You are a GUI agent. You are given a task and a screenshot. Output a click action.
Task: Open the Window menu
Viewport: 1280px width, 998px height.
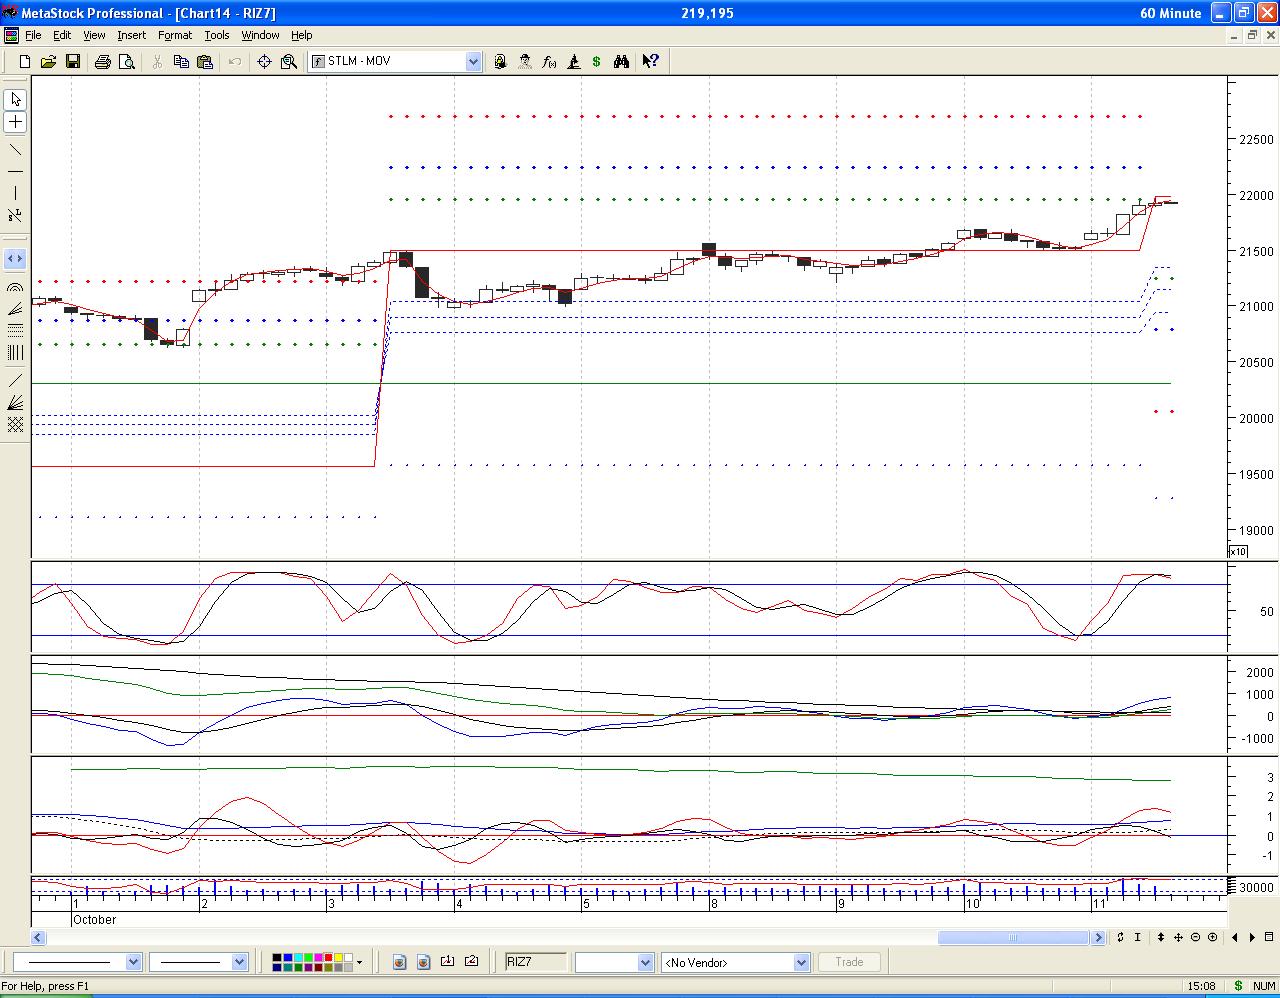pos(260,35)
